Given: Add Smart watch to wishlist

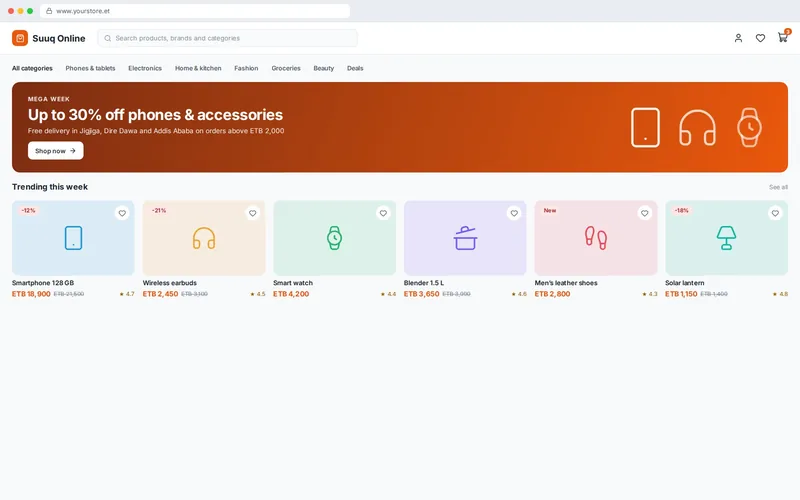Looking at the screenshot, I should [x=383, y=213].
